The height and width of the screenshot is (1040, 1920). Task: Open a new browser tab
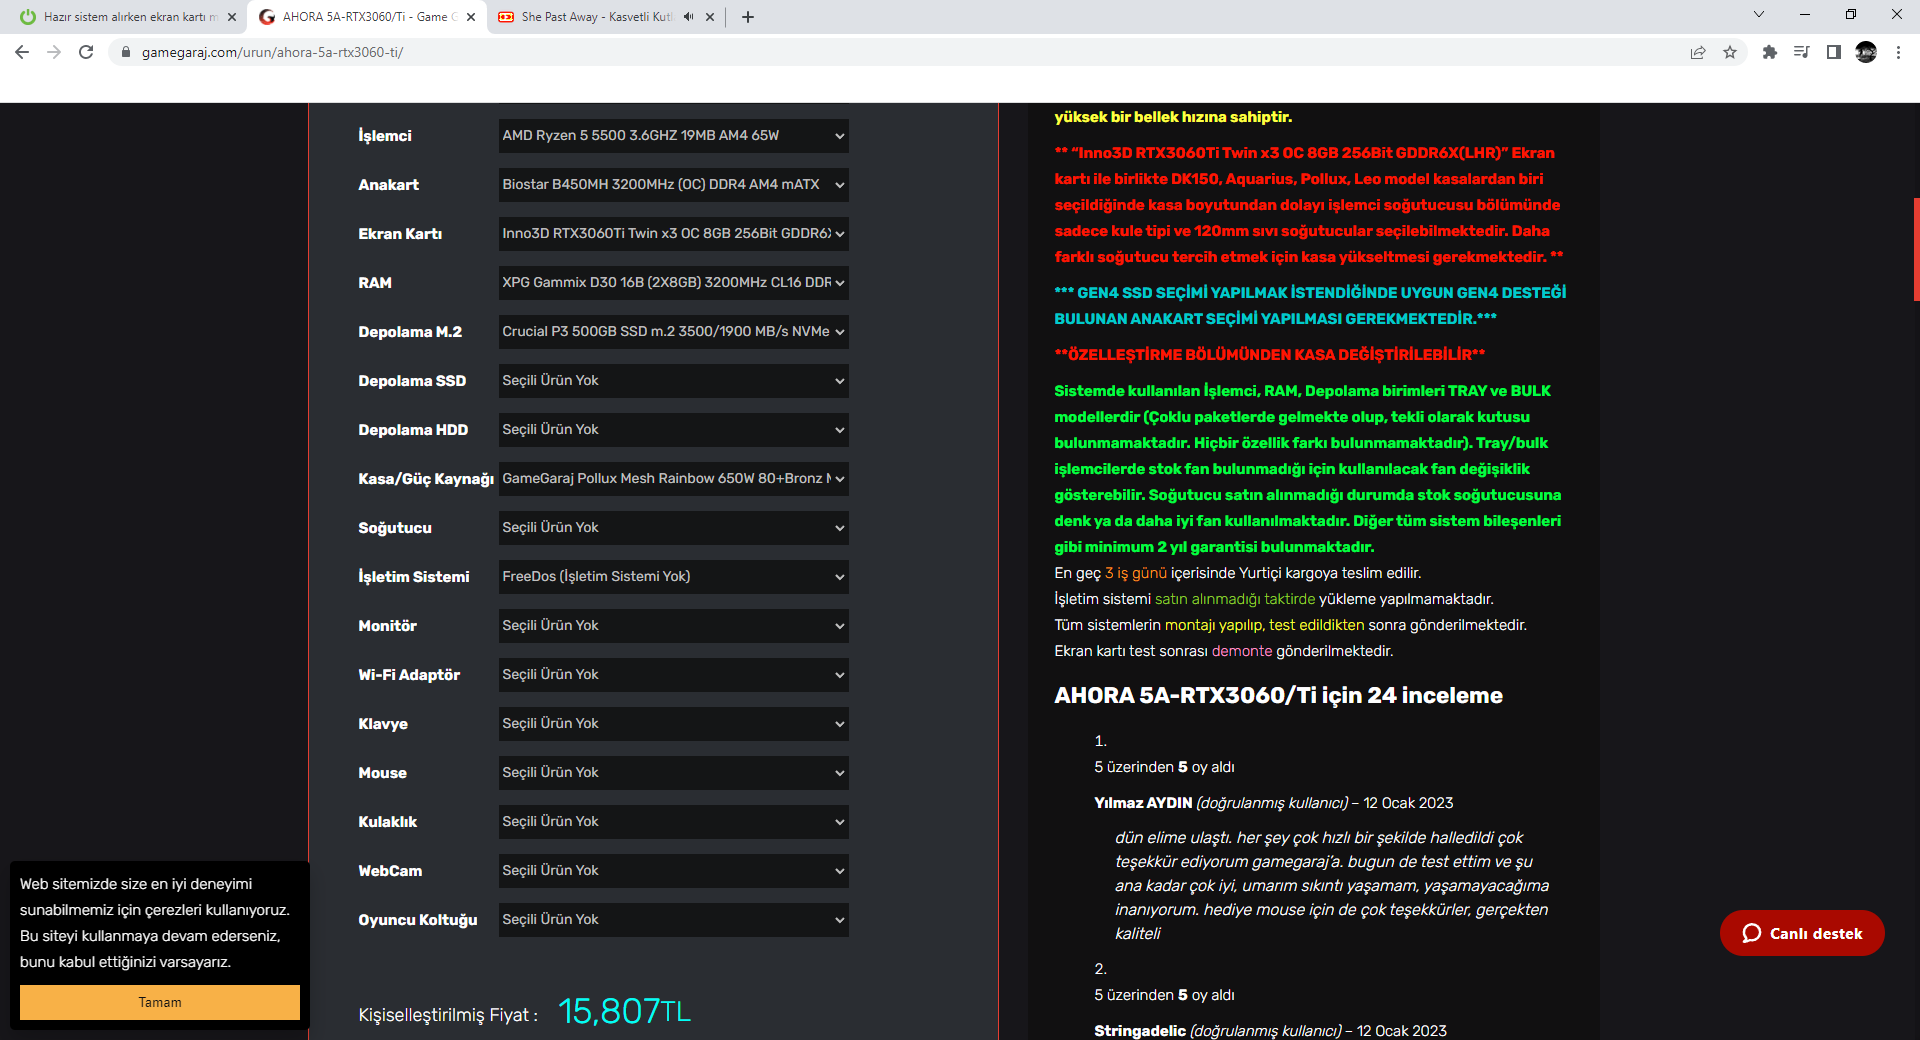(748, 17)
